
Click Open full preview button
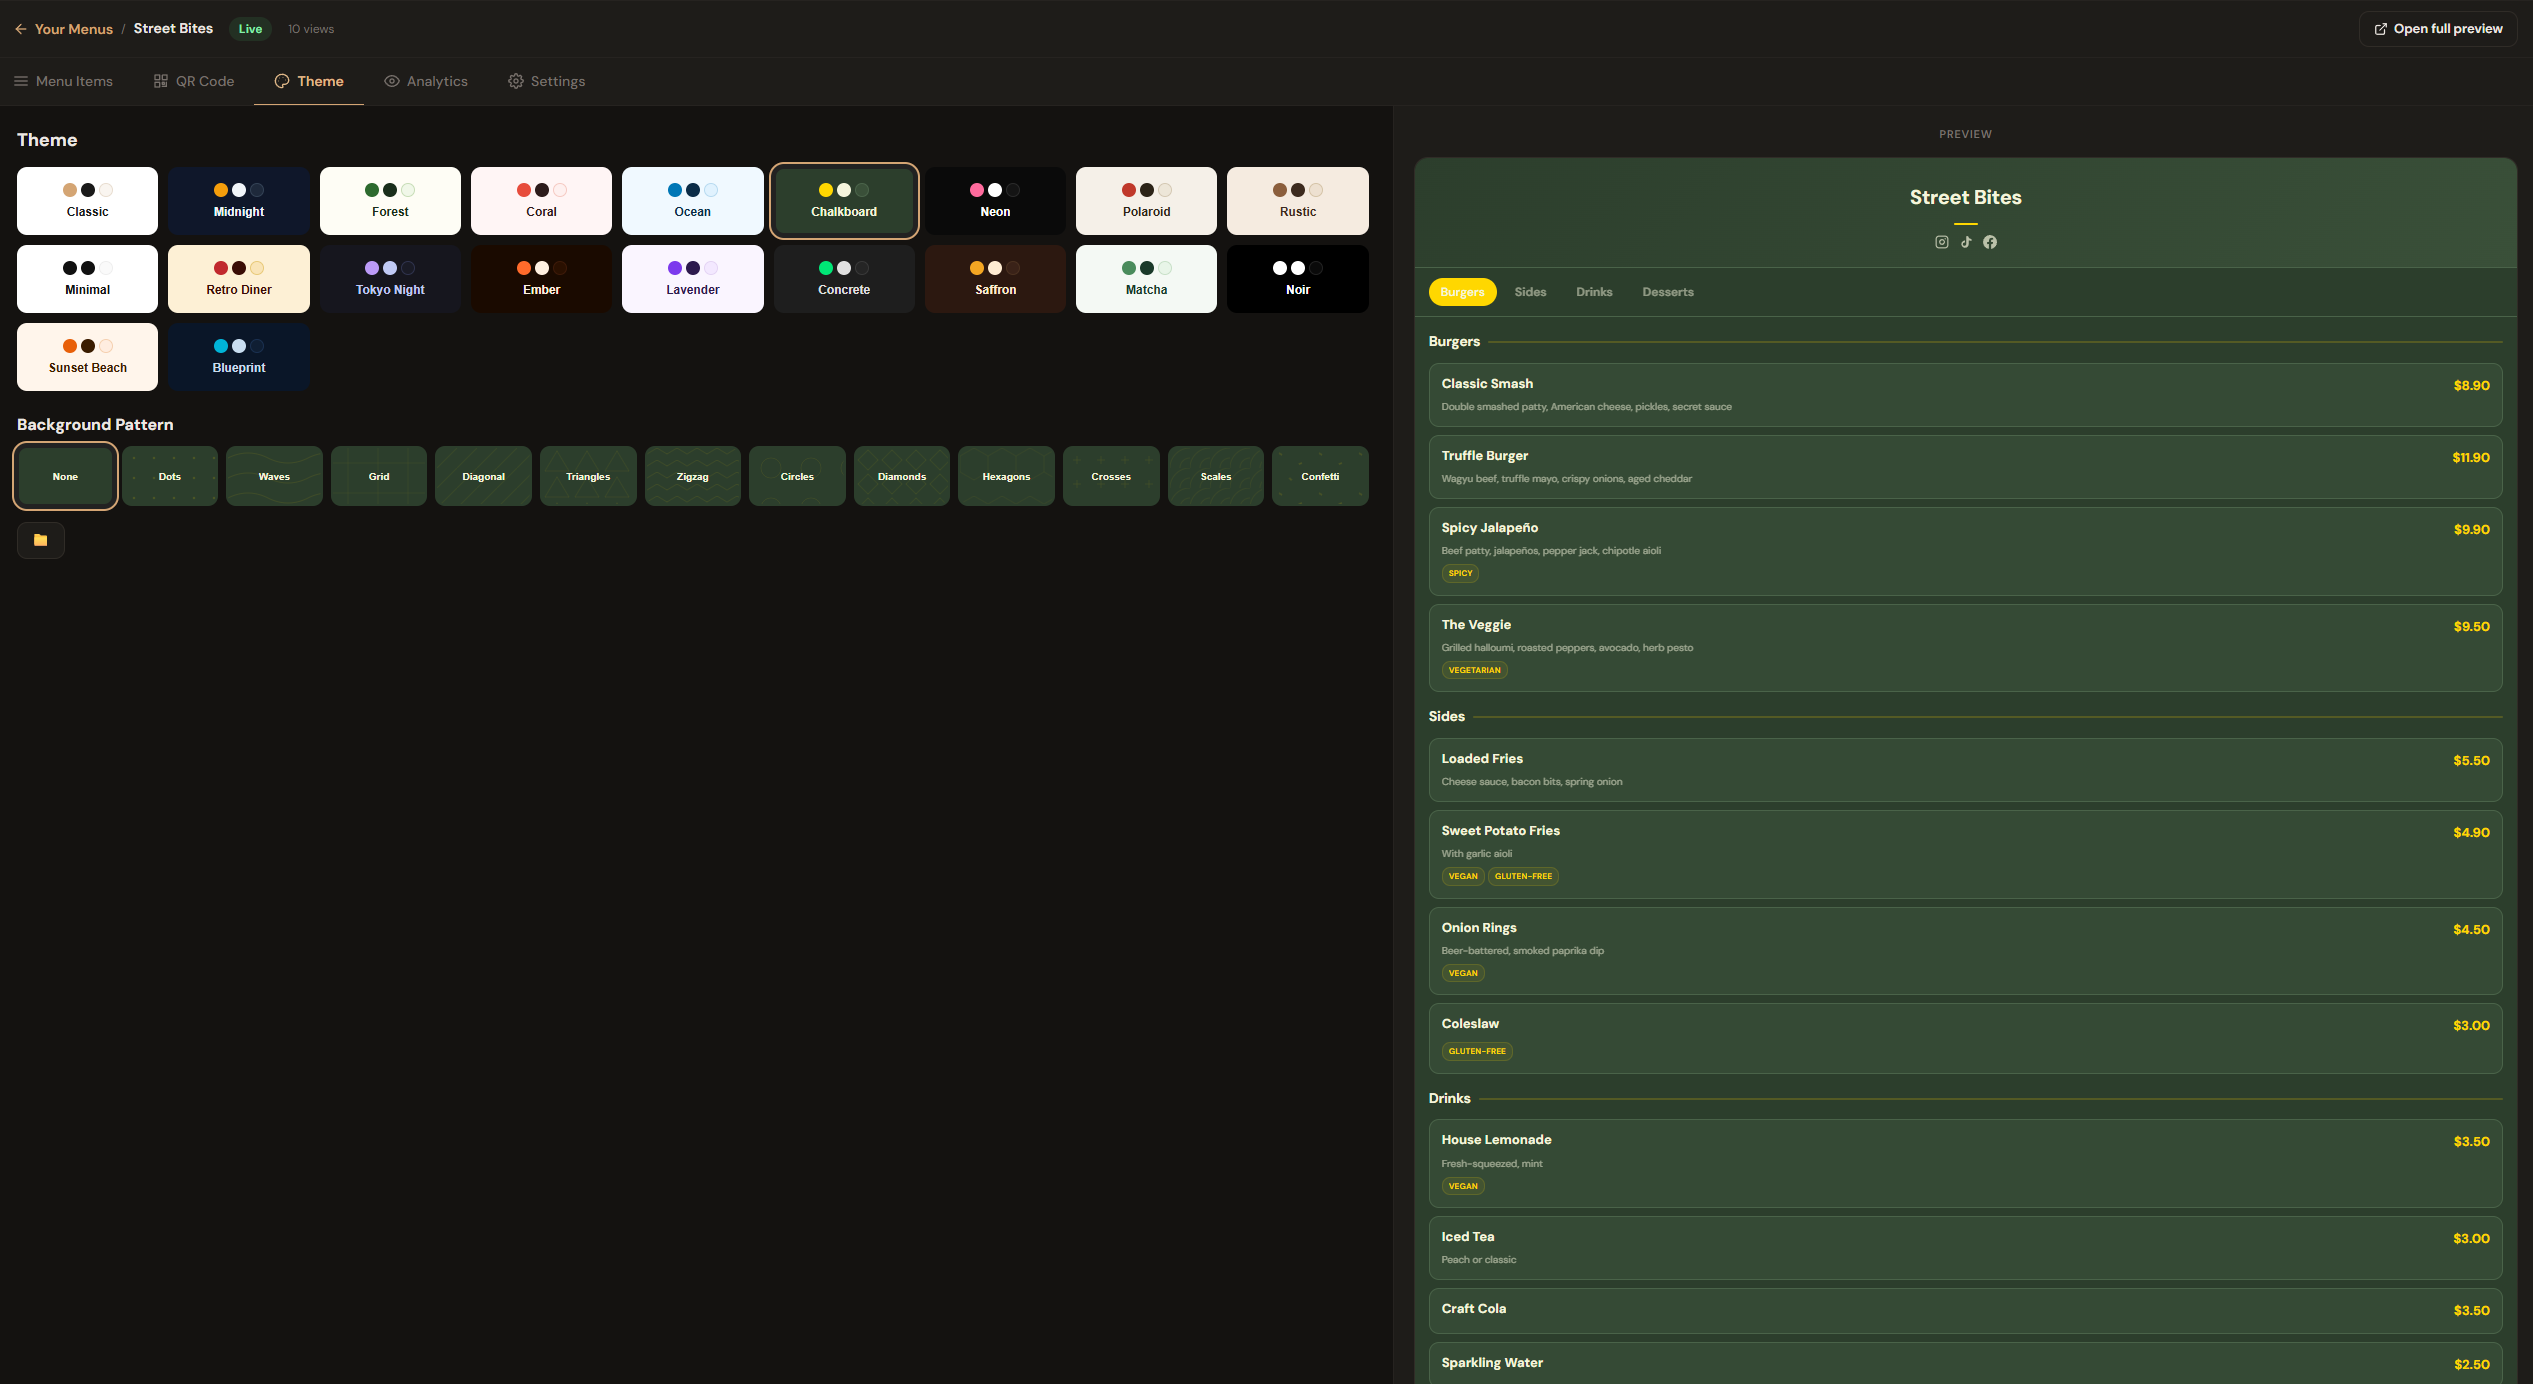coord(2438,29)
